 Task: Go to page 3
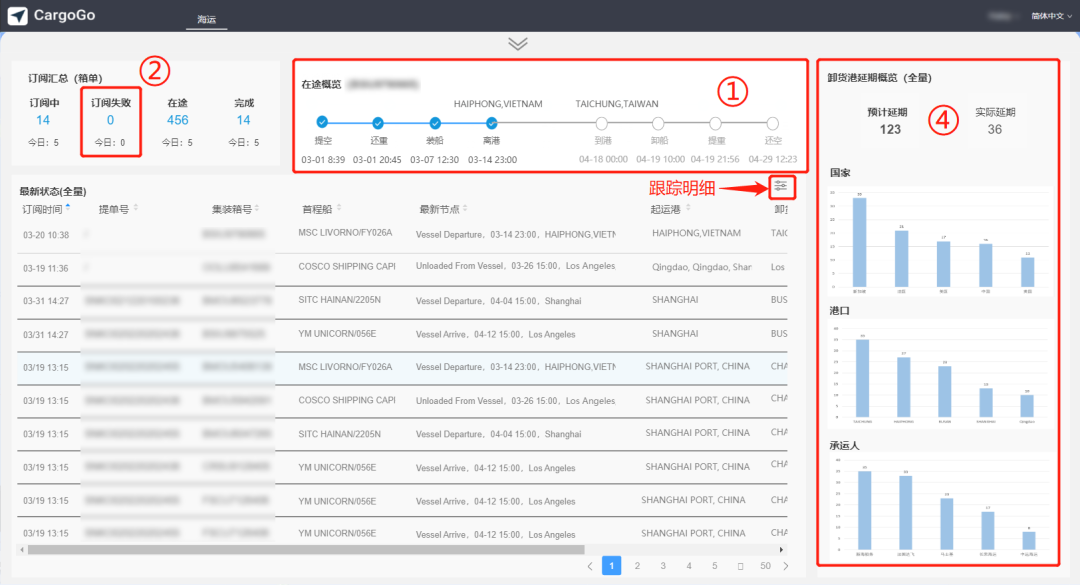click(663, 566)
